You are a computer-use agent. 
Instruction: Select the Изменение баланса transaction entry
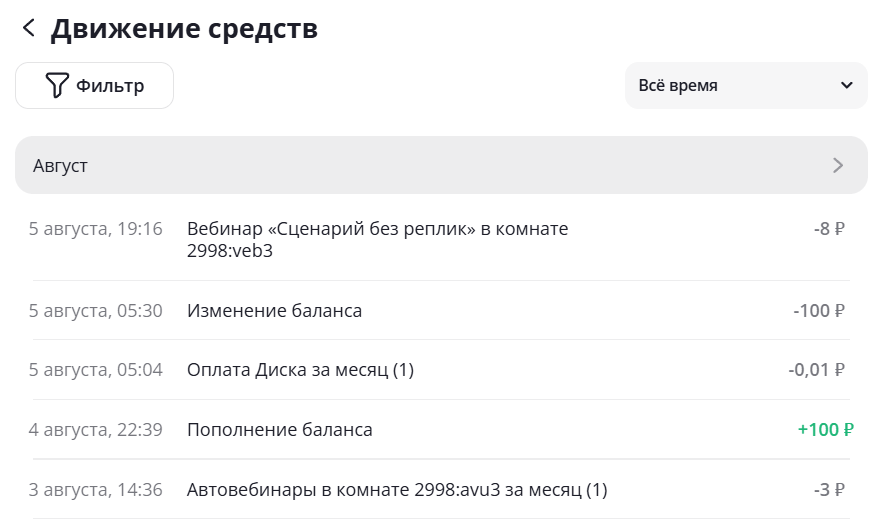pos(274,311)
